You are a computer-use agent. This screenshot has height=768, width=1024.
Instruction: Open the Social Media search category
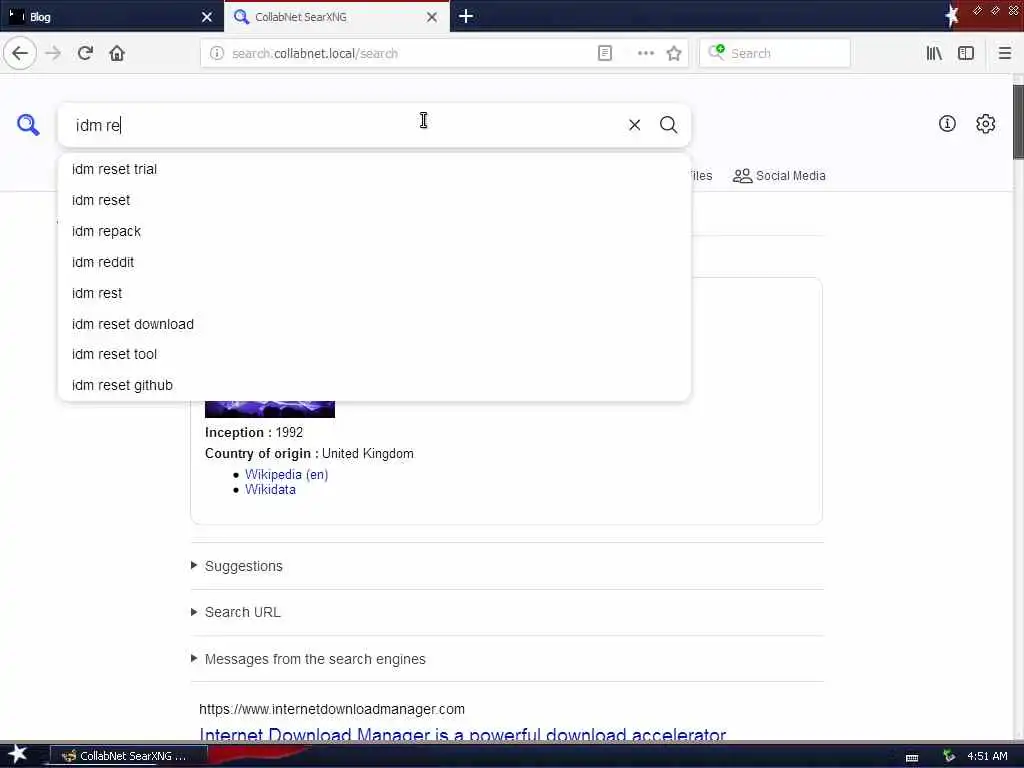[x=778, y=176]
